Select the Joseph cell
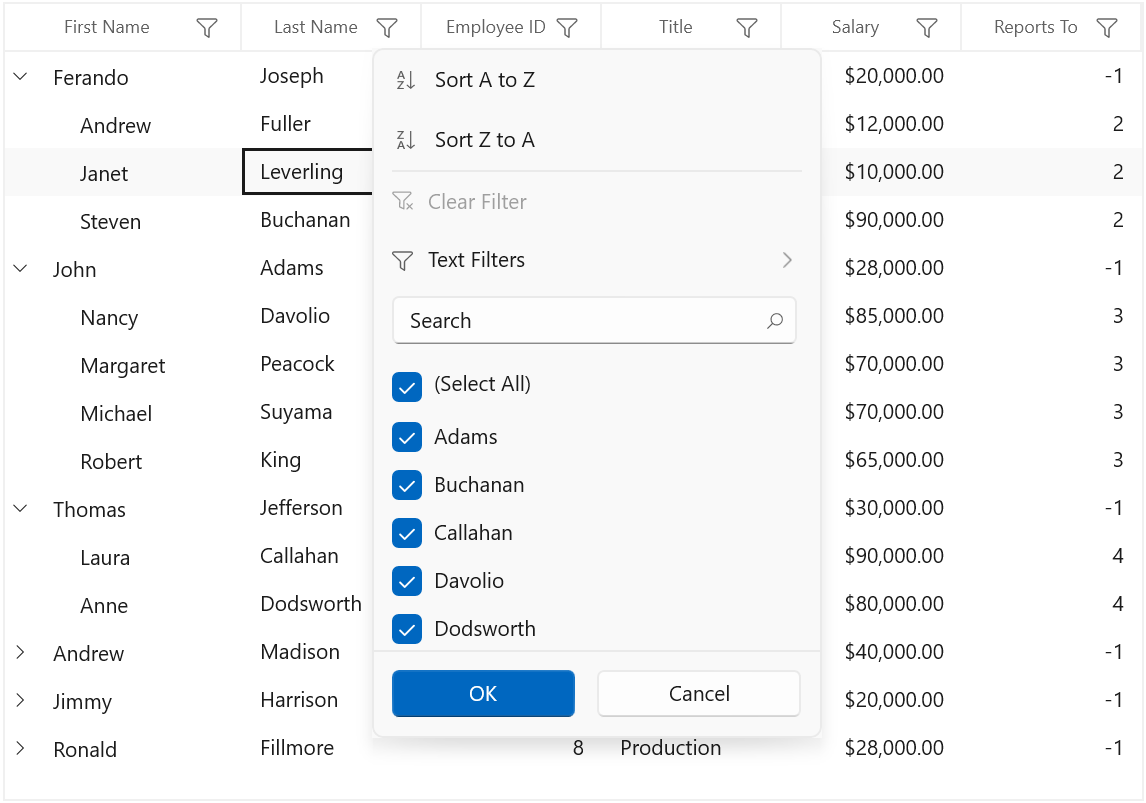1146x803 pixels. click(x=292, y=76)
